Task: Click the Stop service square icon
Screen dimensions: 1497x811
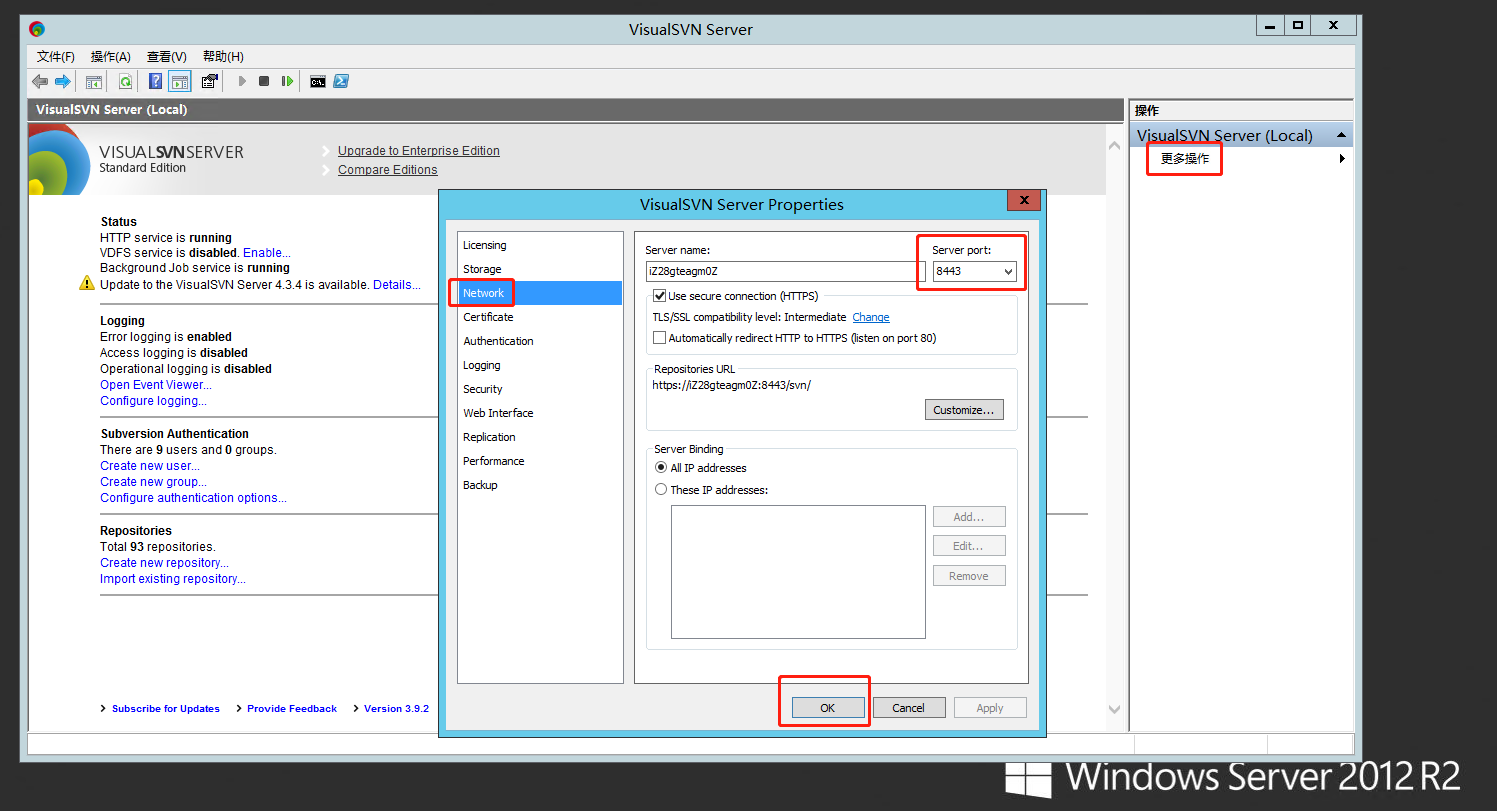Action: pos(264,82)
